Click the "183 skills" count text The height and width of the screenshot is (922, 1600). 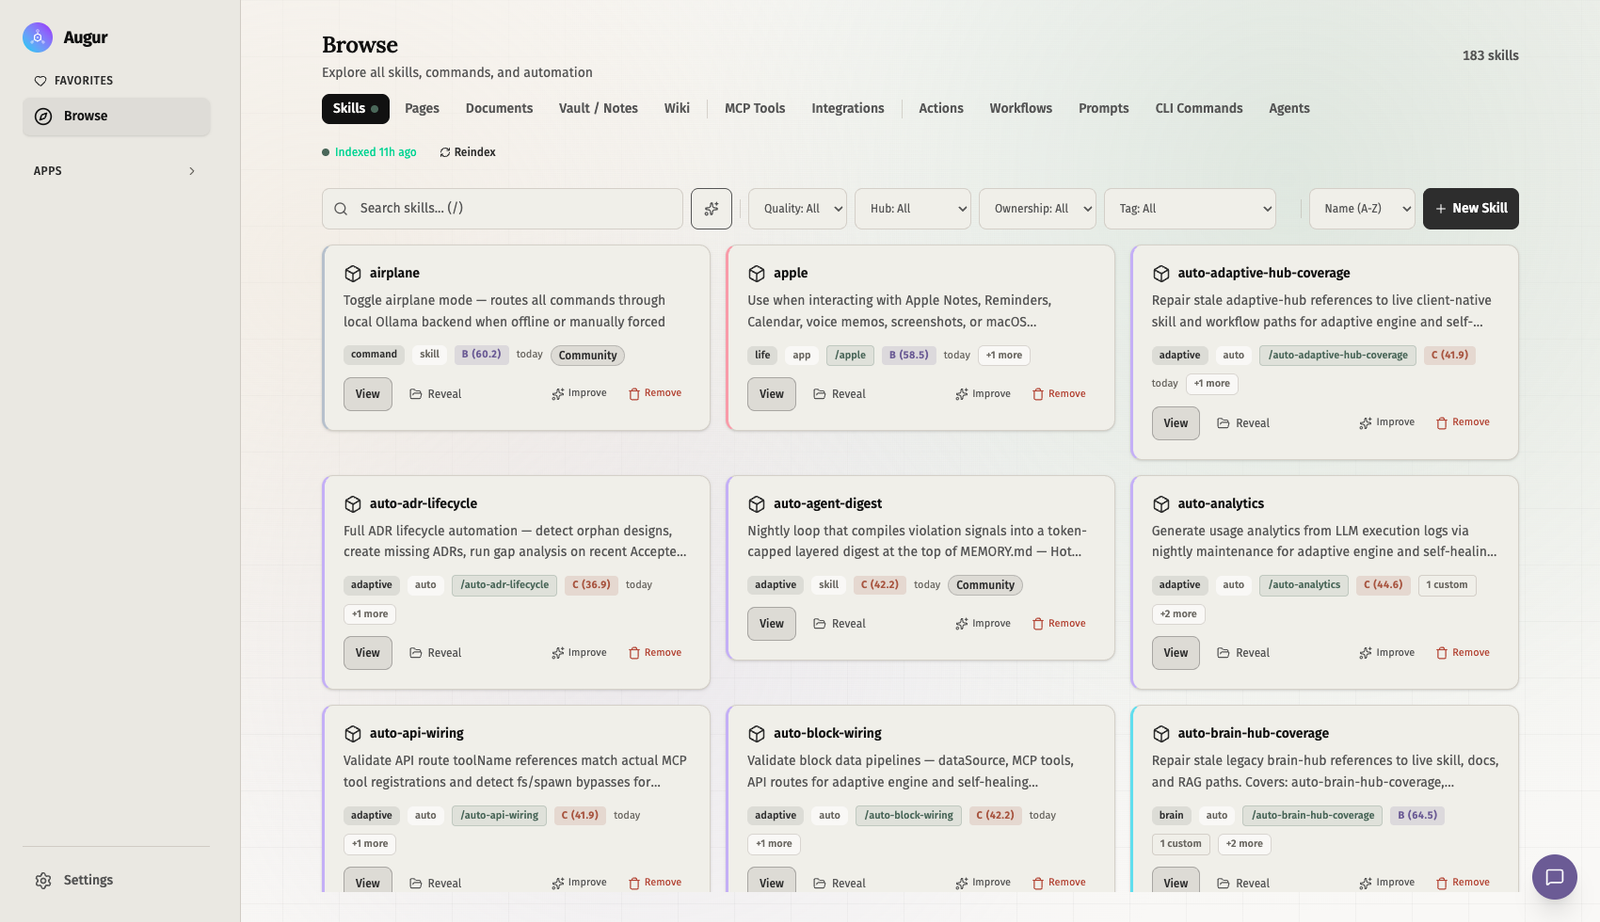[x=1490, y=55]
